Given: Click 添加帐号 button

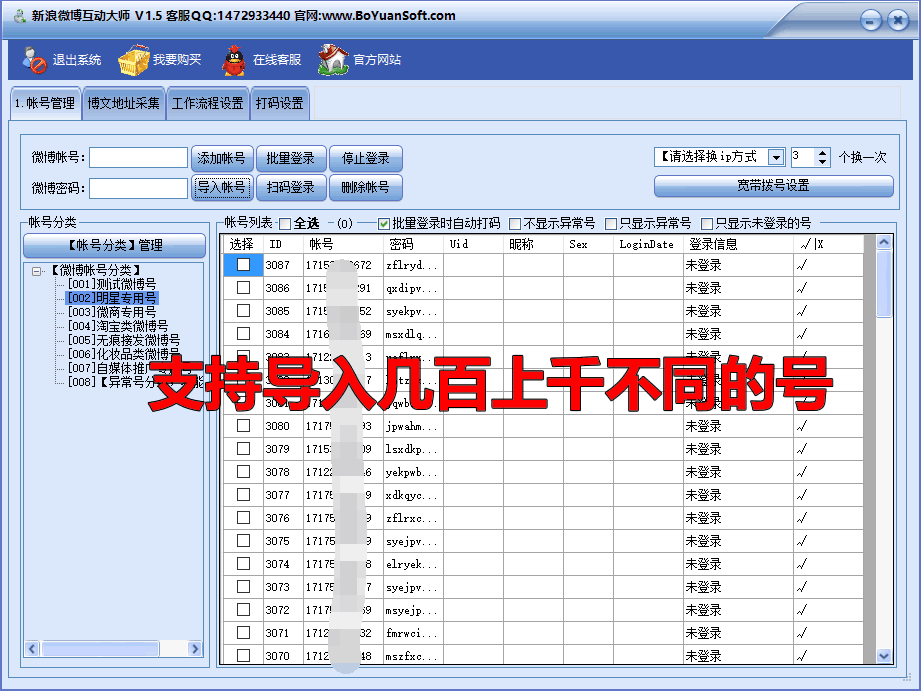Looking at the screenshot, I should pos(221,158).
